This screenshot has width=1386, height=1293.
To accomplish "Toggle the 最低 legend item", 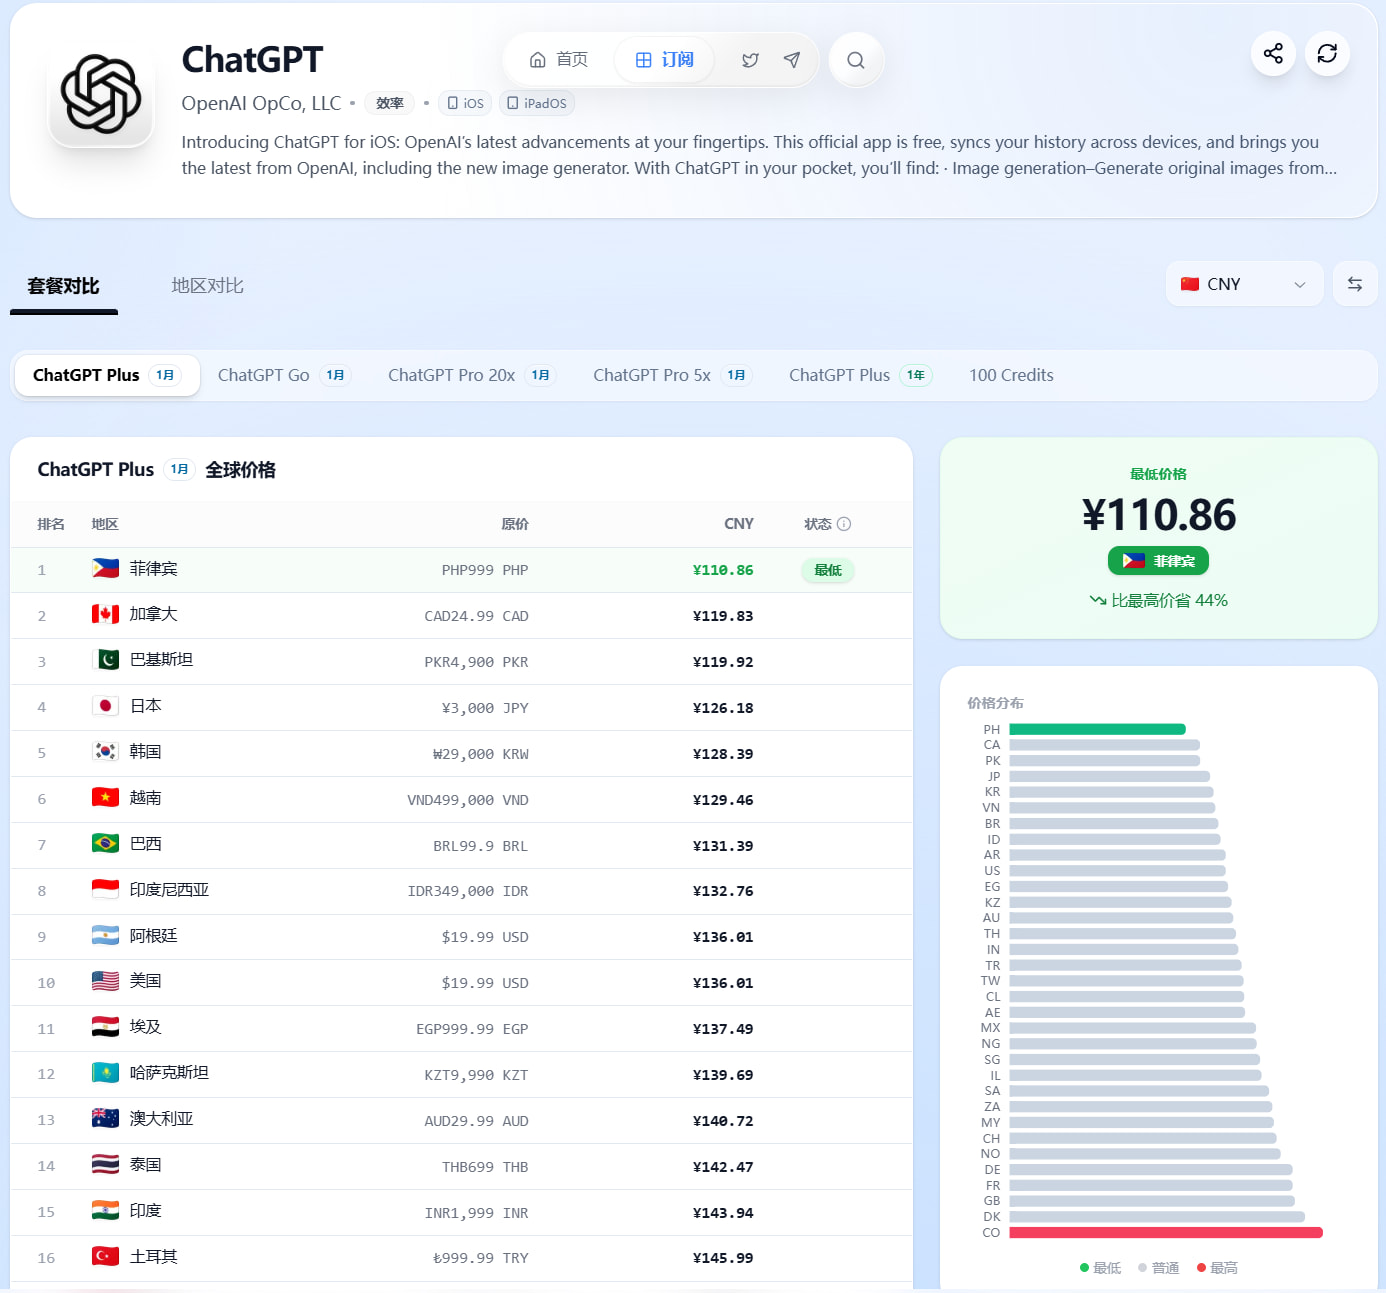I will click(1100, 1268).
